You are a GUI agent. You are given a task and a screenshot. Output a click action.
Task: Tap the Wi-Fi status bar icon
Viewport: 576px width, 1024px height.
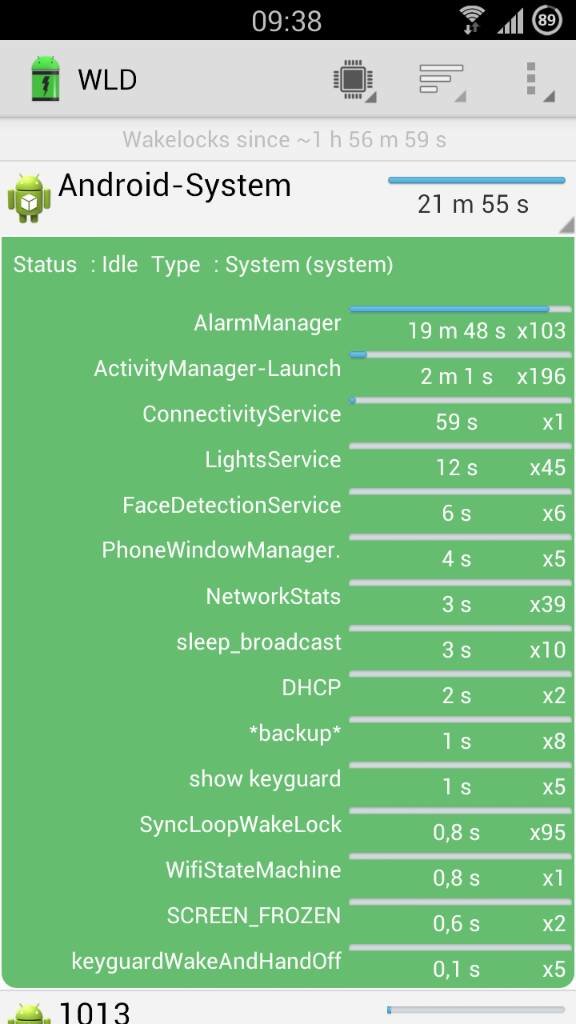point(470,20)
